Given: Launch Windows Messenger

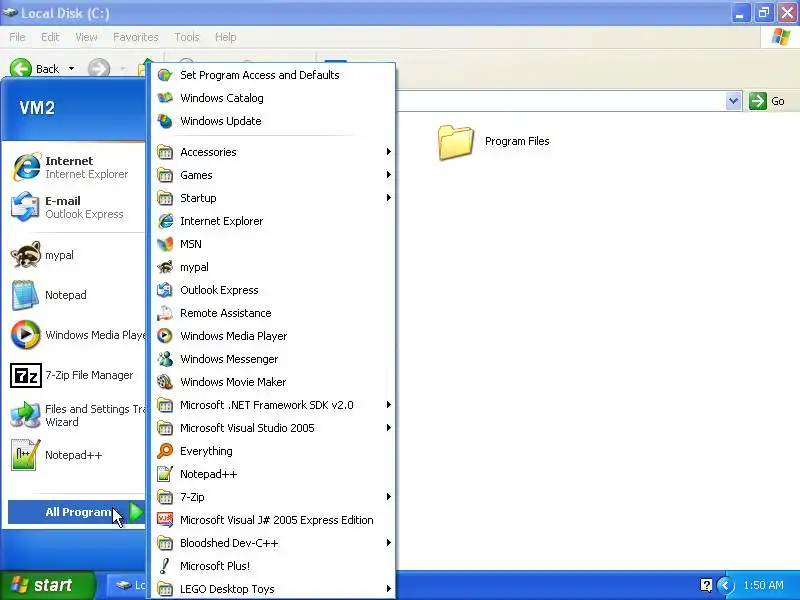Looking at the screenshot, I should pyautogui.click(x=271, y=359).
